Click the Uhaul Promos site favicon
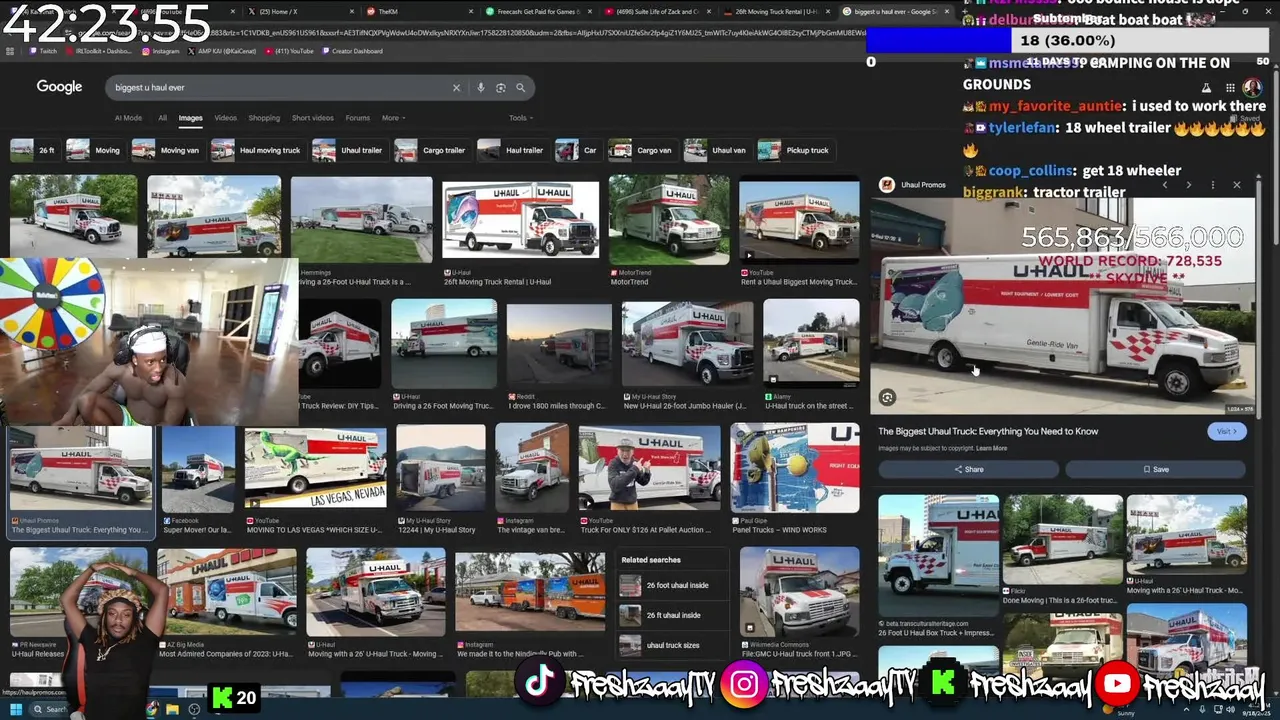The image size is (1280, 720). (886, 185)
